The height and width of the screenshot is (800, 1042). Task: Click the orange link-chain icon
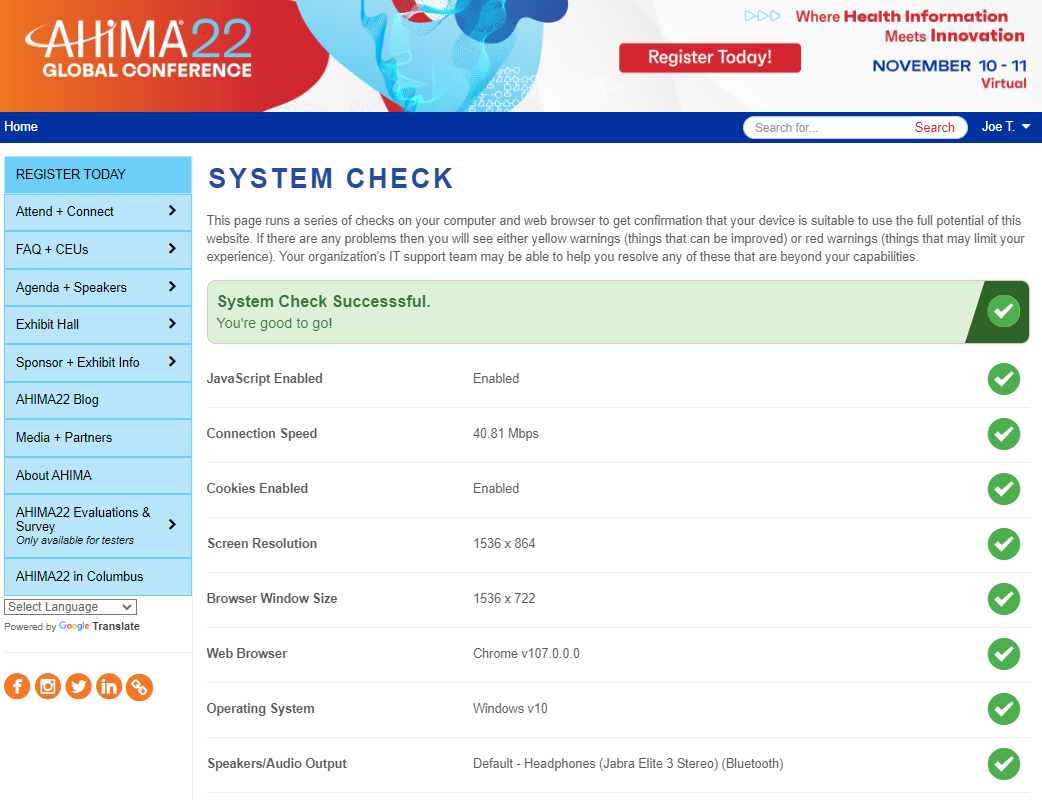[140, 687]
